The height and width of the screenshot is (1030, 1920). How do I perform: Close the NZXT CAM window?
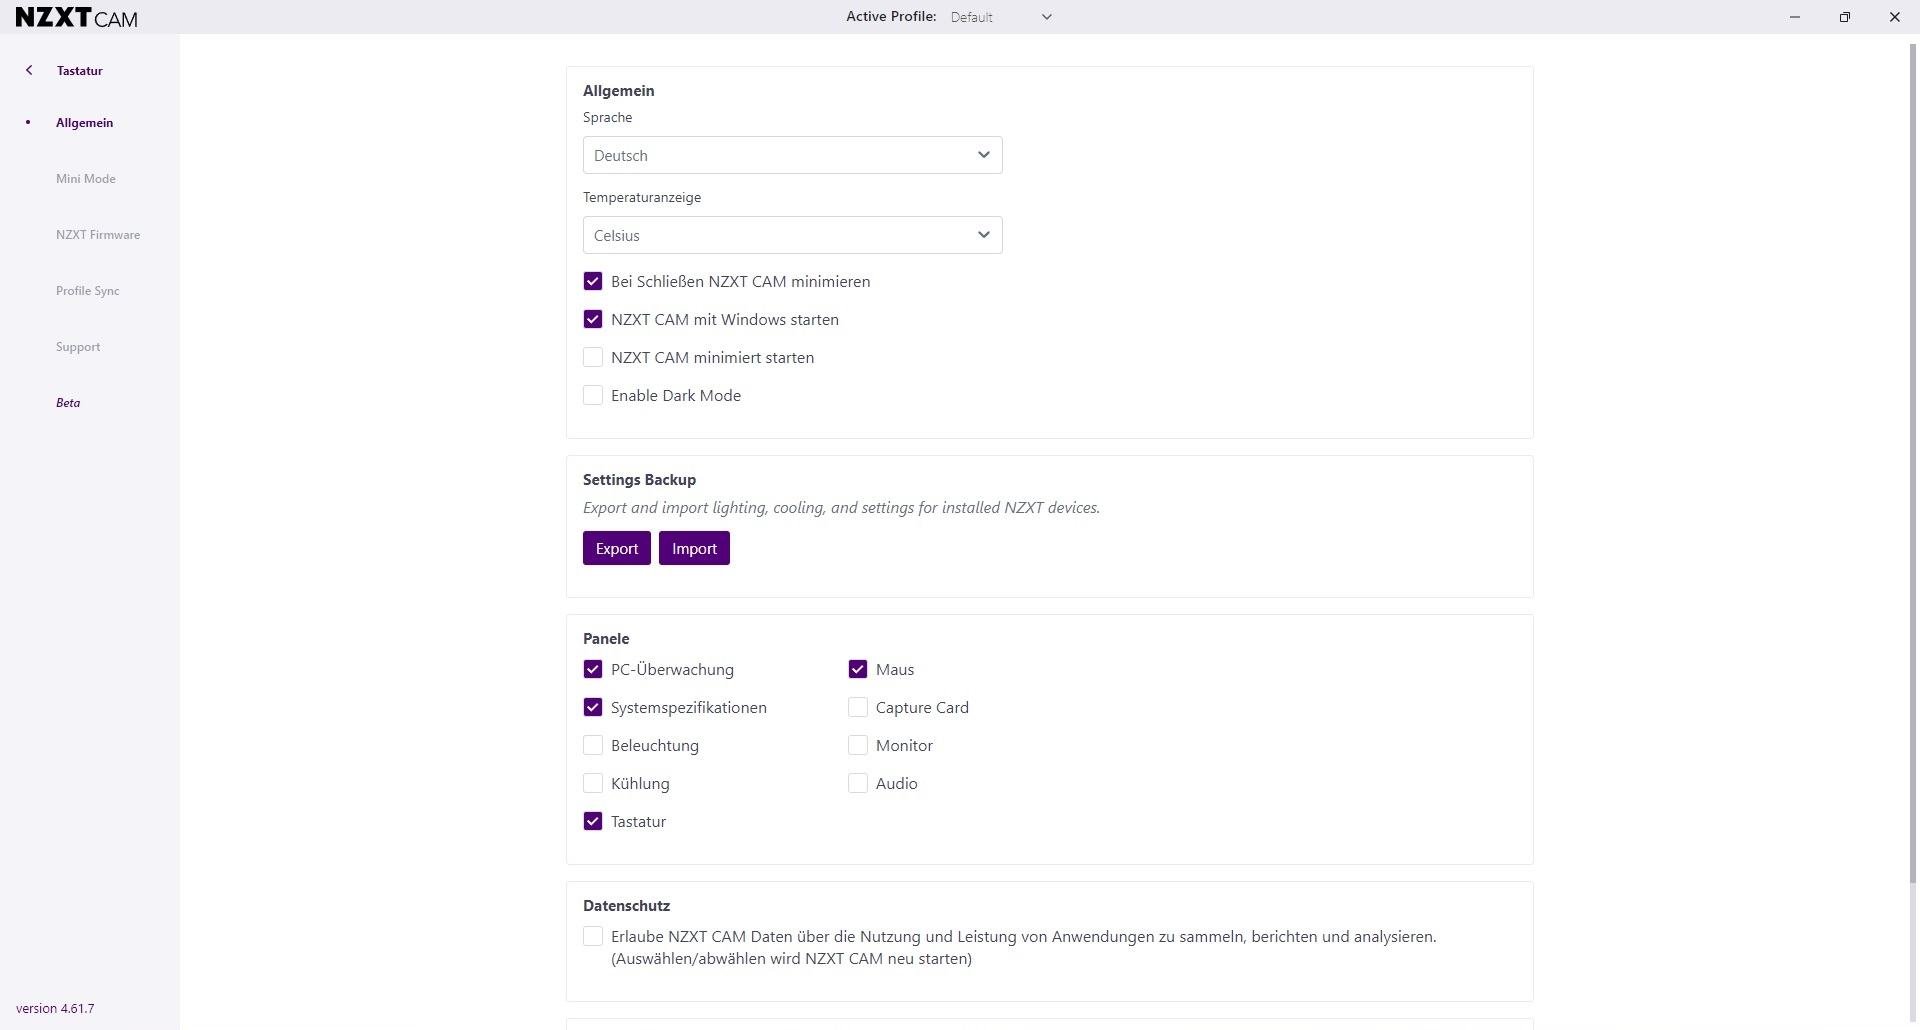point(1895,17)
